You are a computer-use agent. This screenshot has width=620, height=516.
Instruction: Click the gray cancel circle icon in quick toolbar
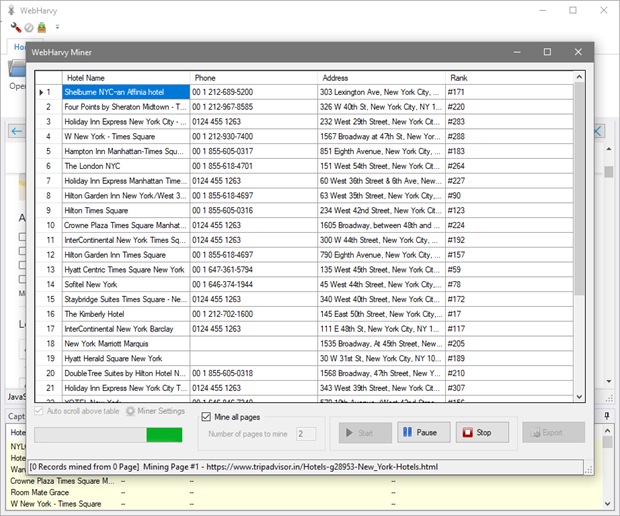click(x=29, y=27)
